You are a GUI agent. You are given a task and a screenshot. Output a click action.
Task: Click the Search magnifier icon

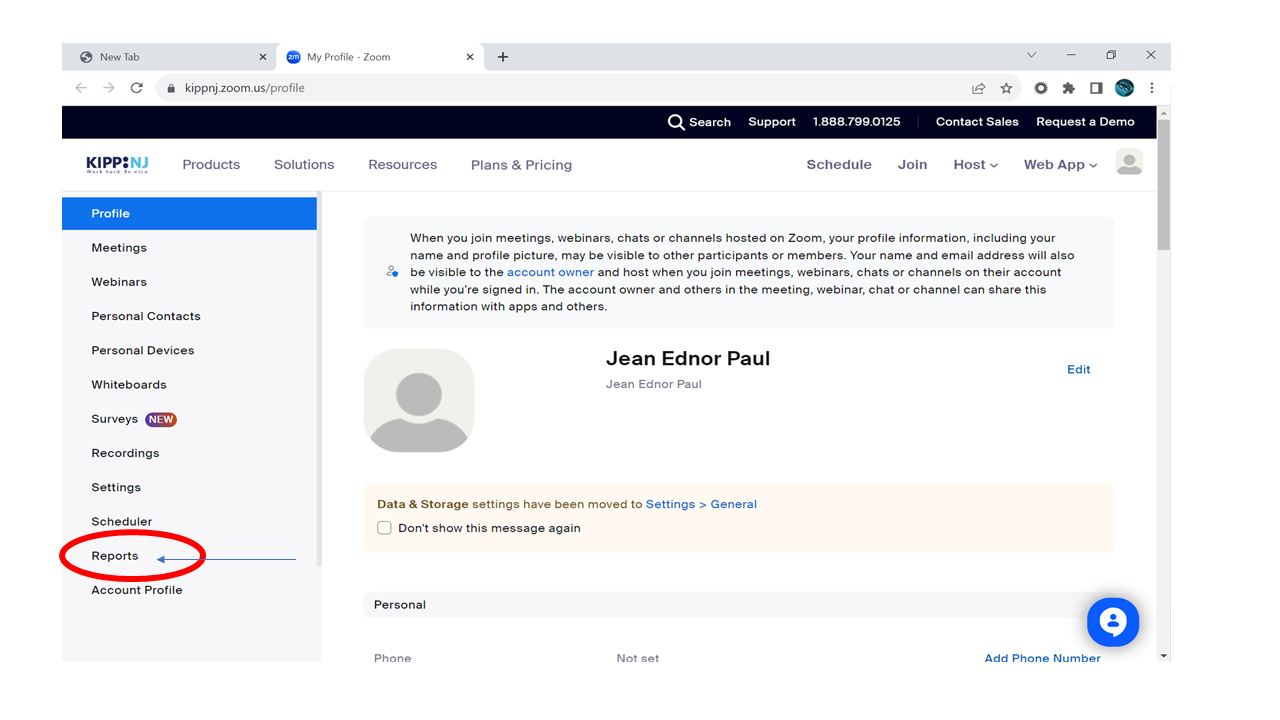(x=676, y=122)
